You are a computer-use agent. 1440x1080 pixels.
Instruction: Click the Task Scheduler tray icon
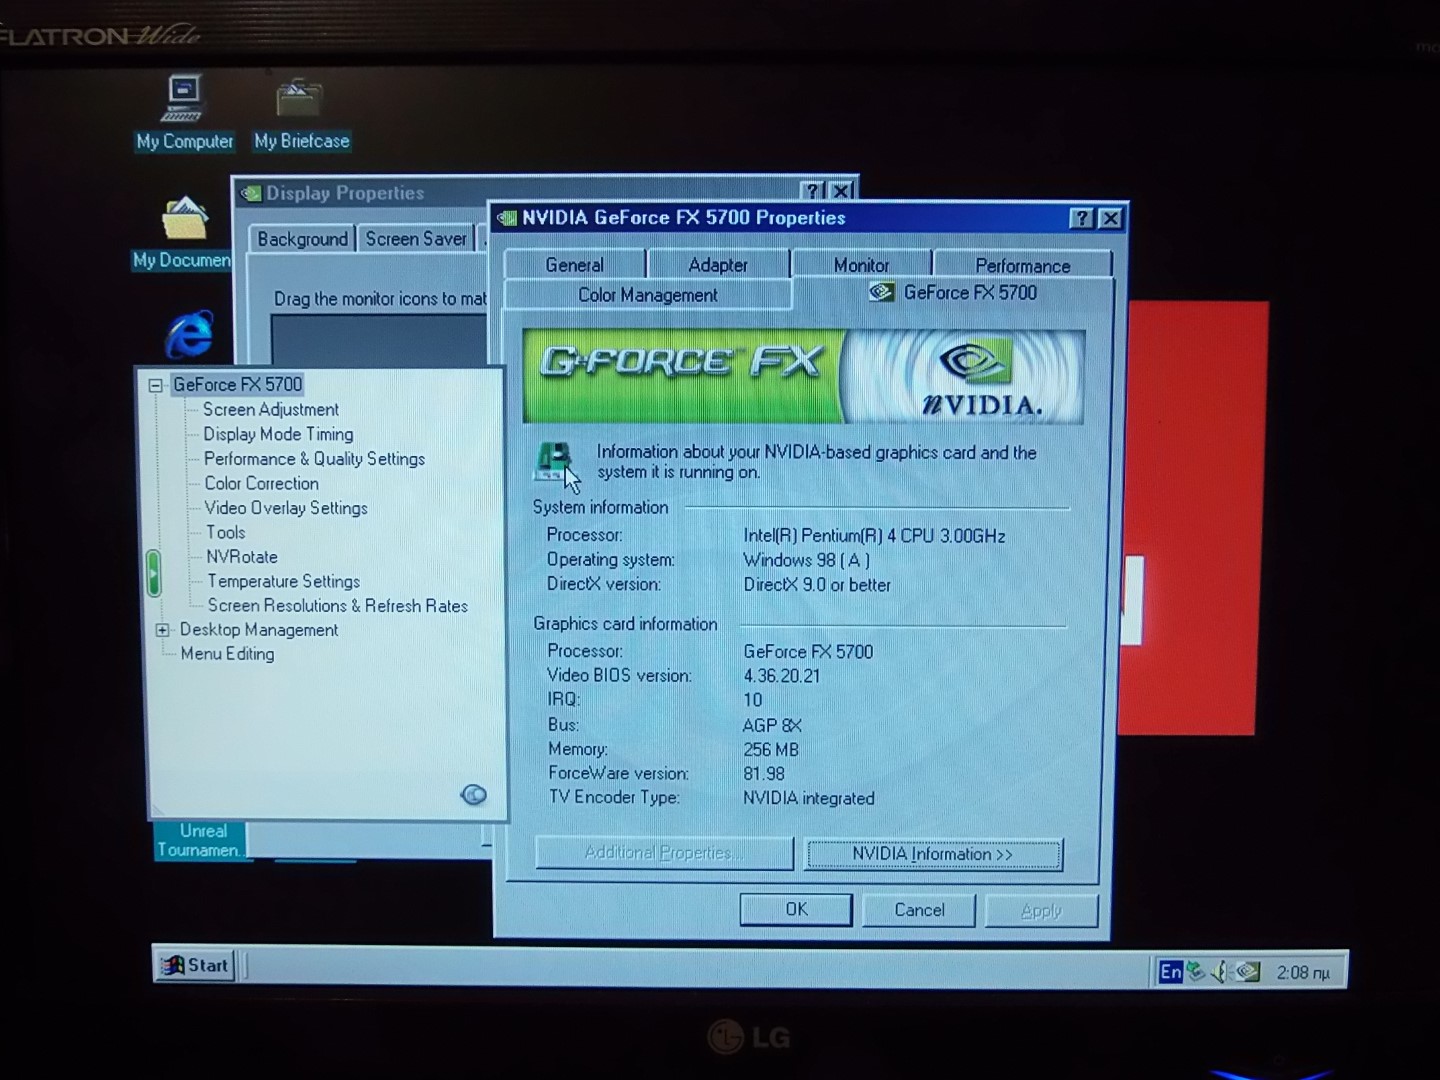(x=1195, y=971)
